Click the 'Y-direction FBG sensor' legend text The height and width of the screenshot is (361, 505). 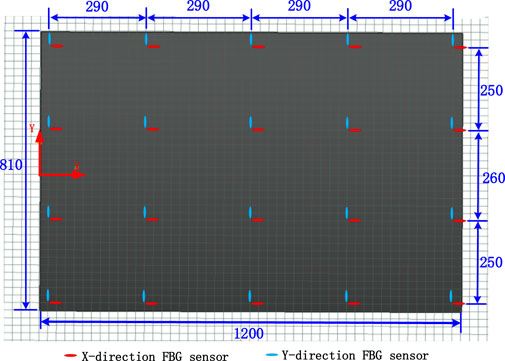355,355
